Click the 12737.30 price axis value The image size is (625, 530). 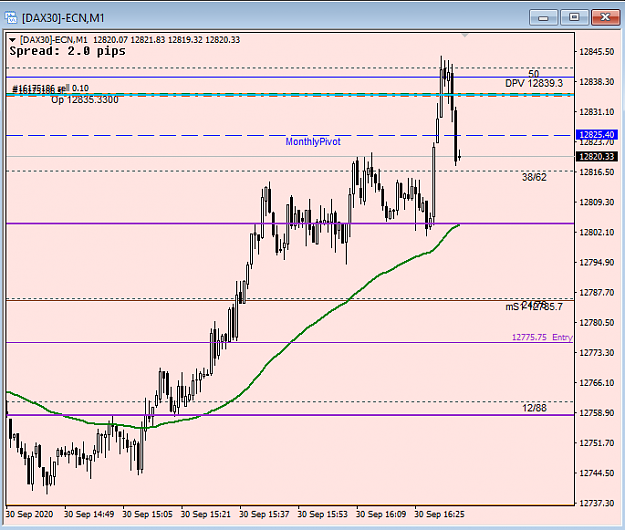pos(596,503)
